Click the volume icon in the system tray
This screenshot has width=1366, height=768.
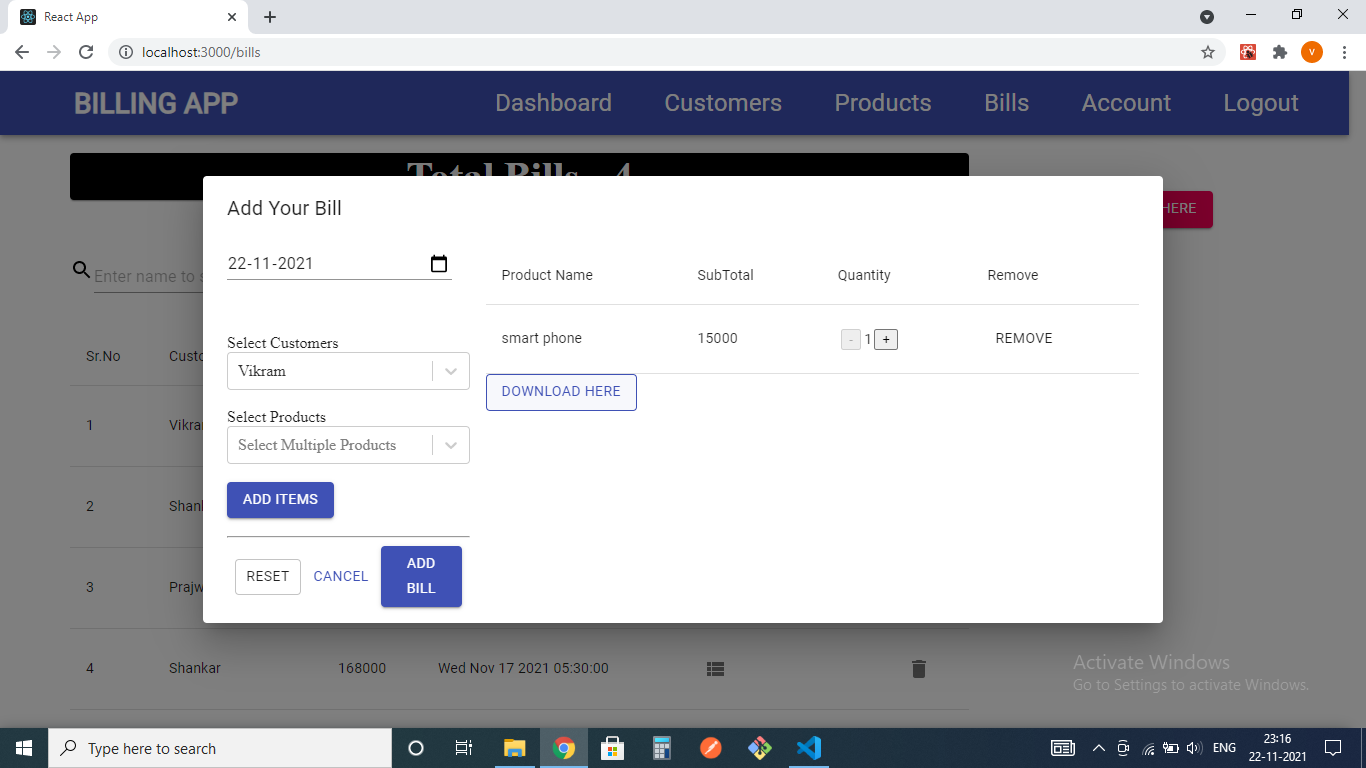[1194, 747]
